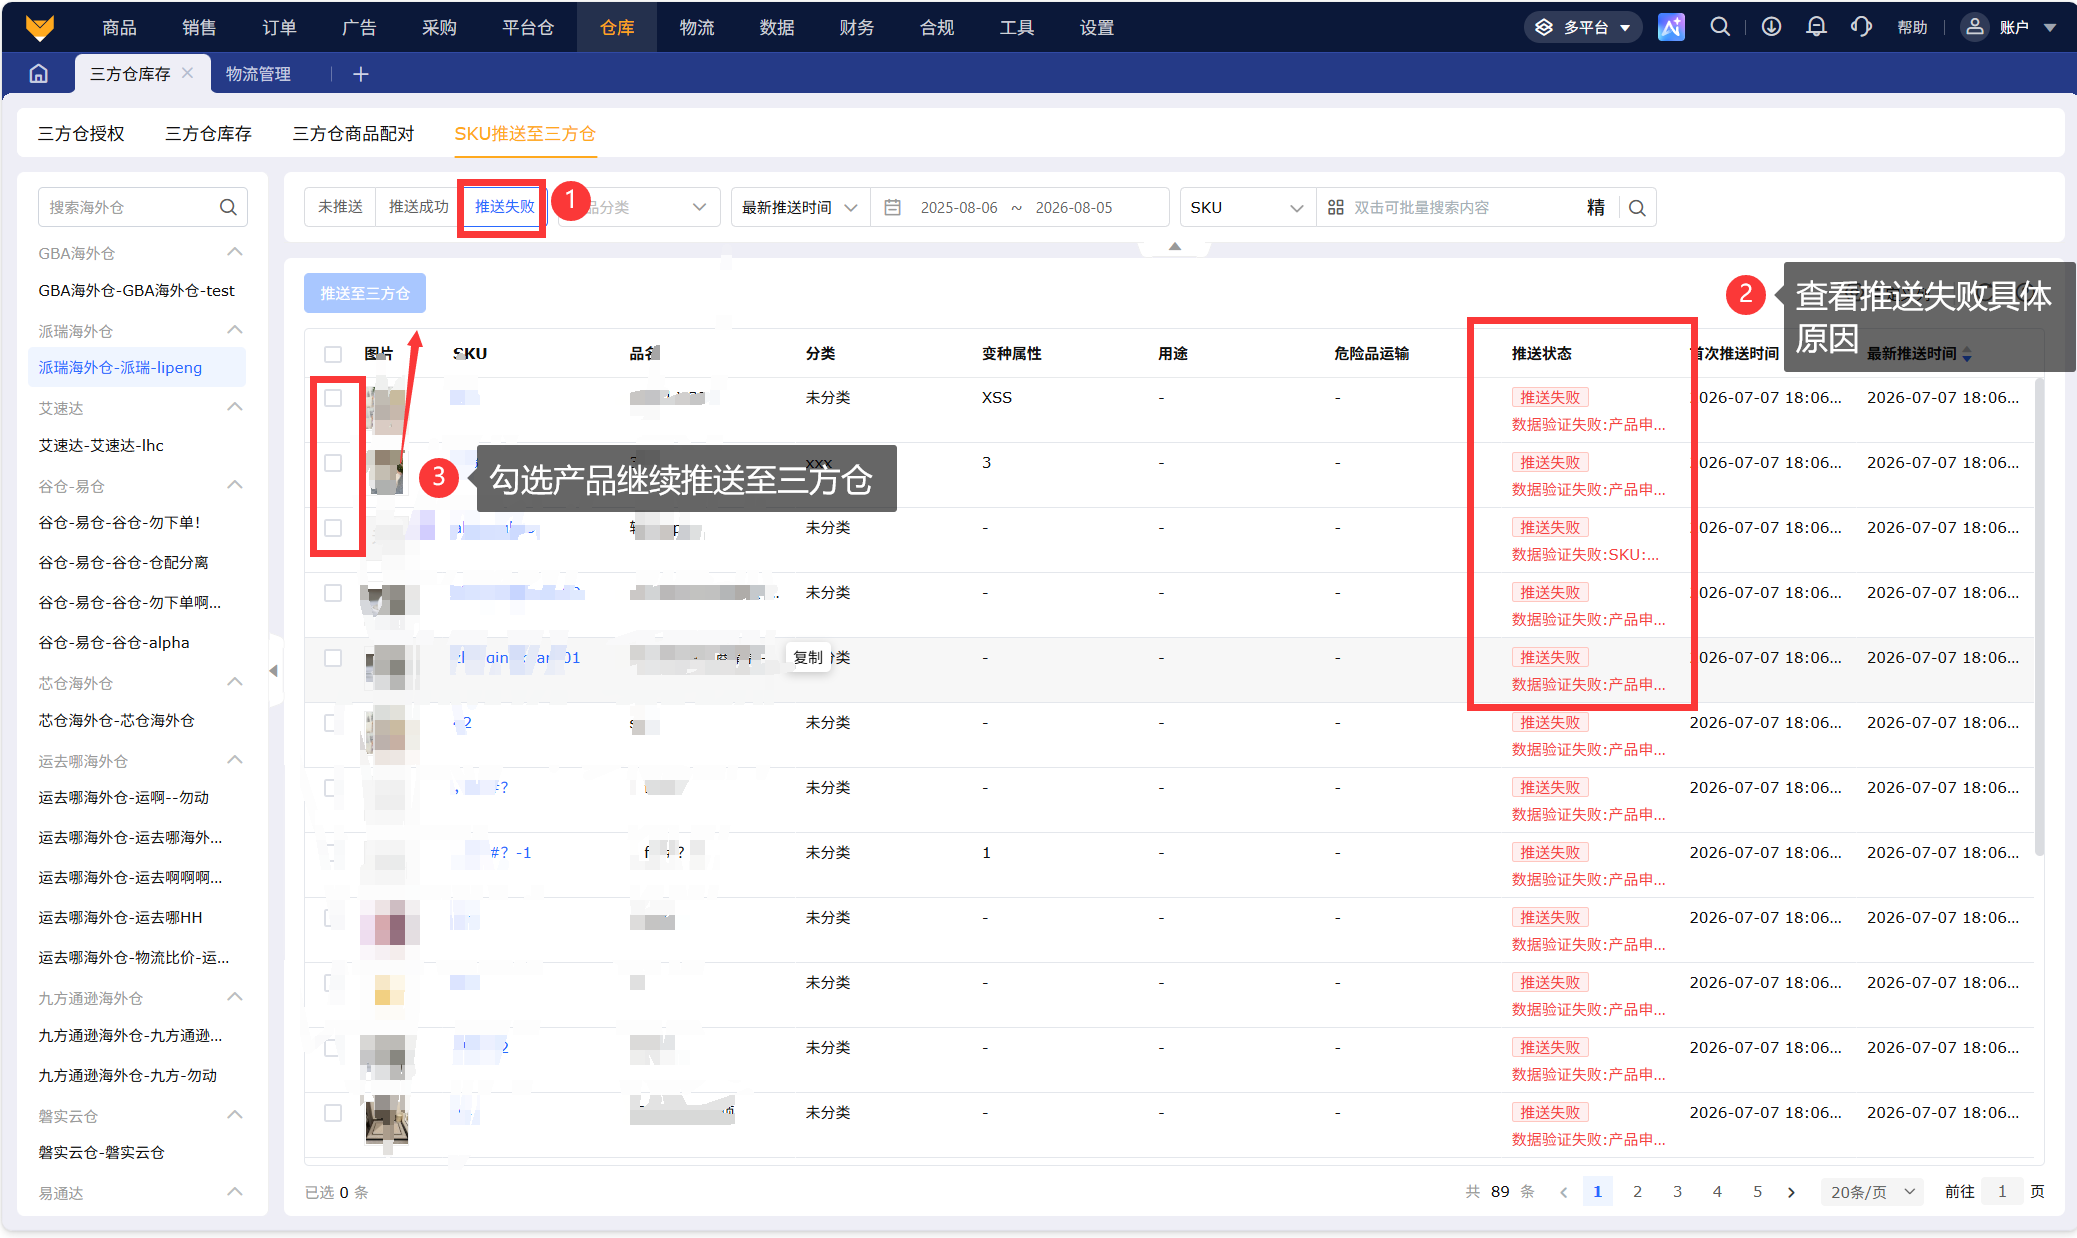This screenshot has height=1238, width=2077.
Task: Select warehouse 派瑞海外仓-派瑞-lipeng
Action: 137,367
